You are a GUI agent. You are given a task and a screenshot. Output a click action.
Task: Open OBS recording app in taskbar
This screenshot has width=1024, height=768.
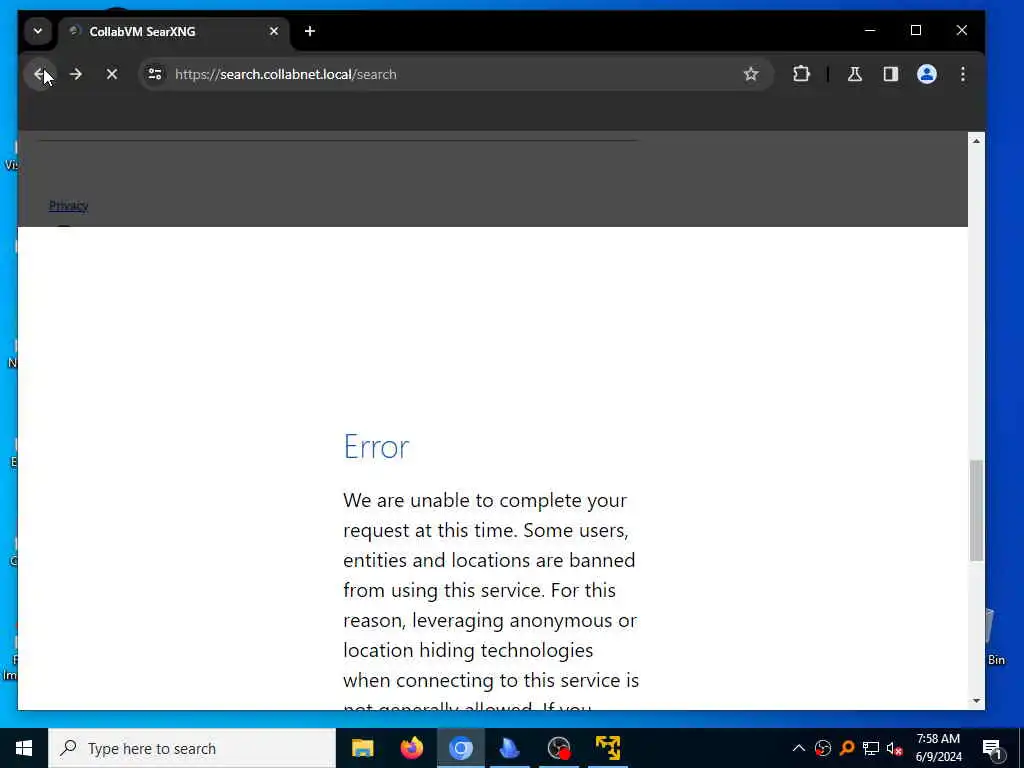click(559, 748)
